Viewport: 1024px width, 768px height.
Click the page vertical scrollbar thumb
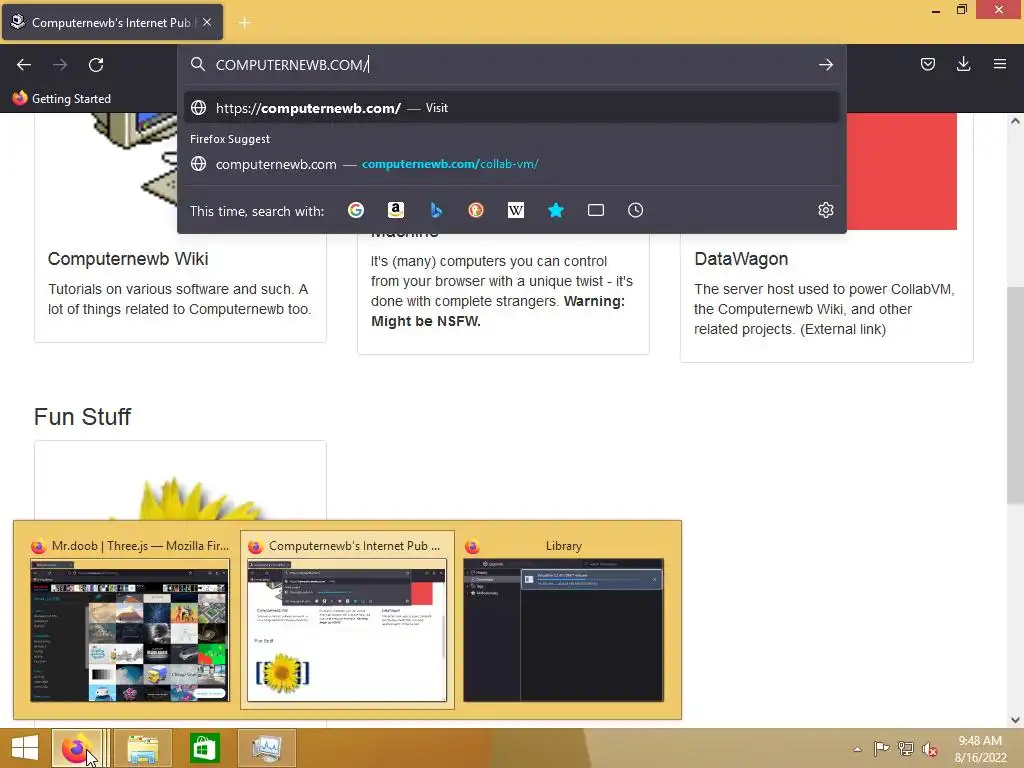pos(1015,395)
